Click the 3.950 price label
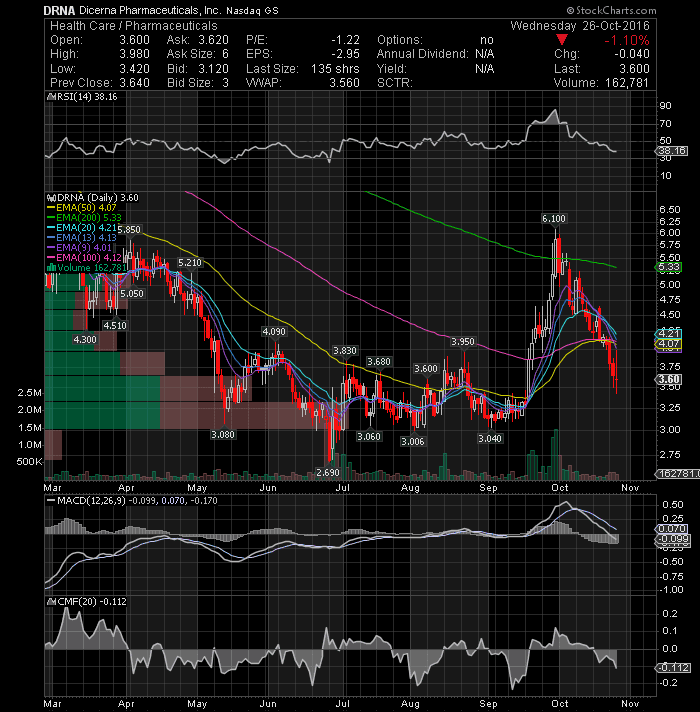The height and width of the screenshot is (712, 700). coord(463,341)
